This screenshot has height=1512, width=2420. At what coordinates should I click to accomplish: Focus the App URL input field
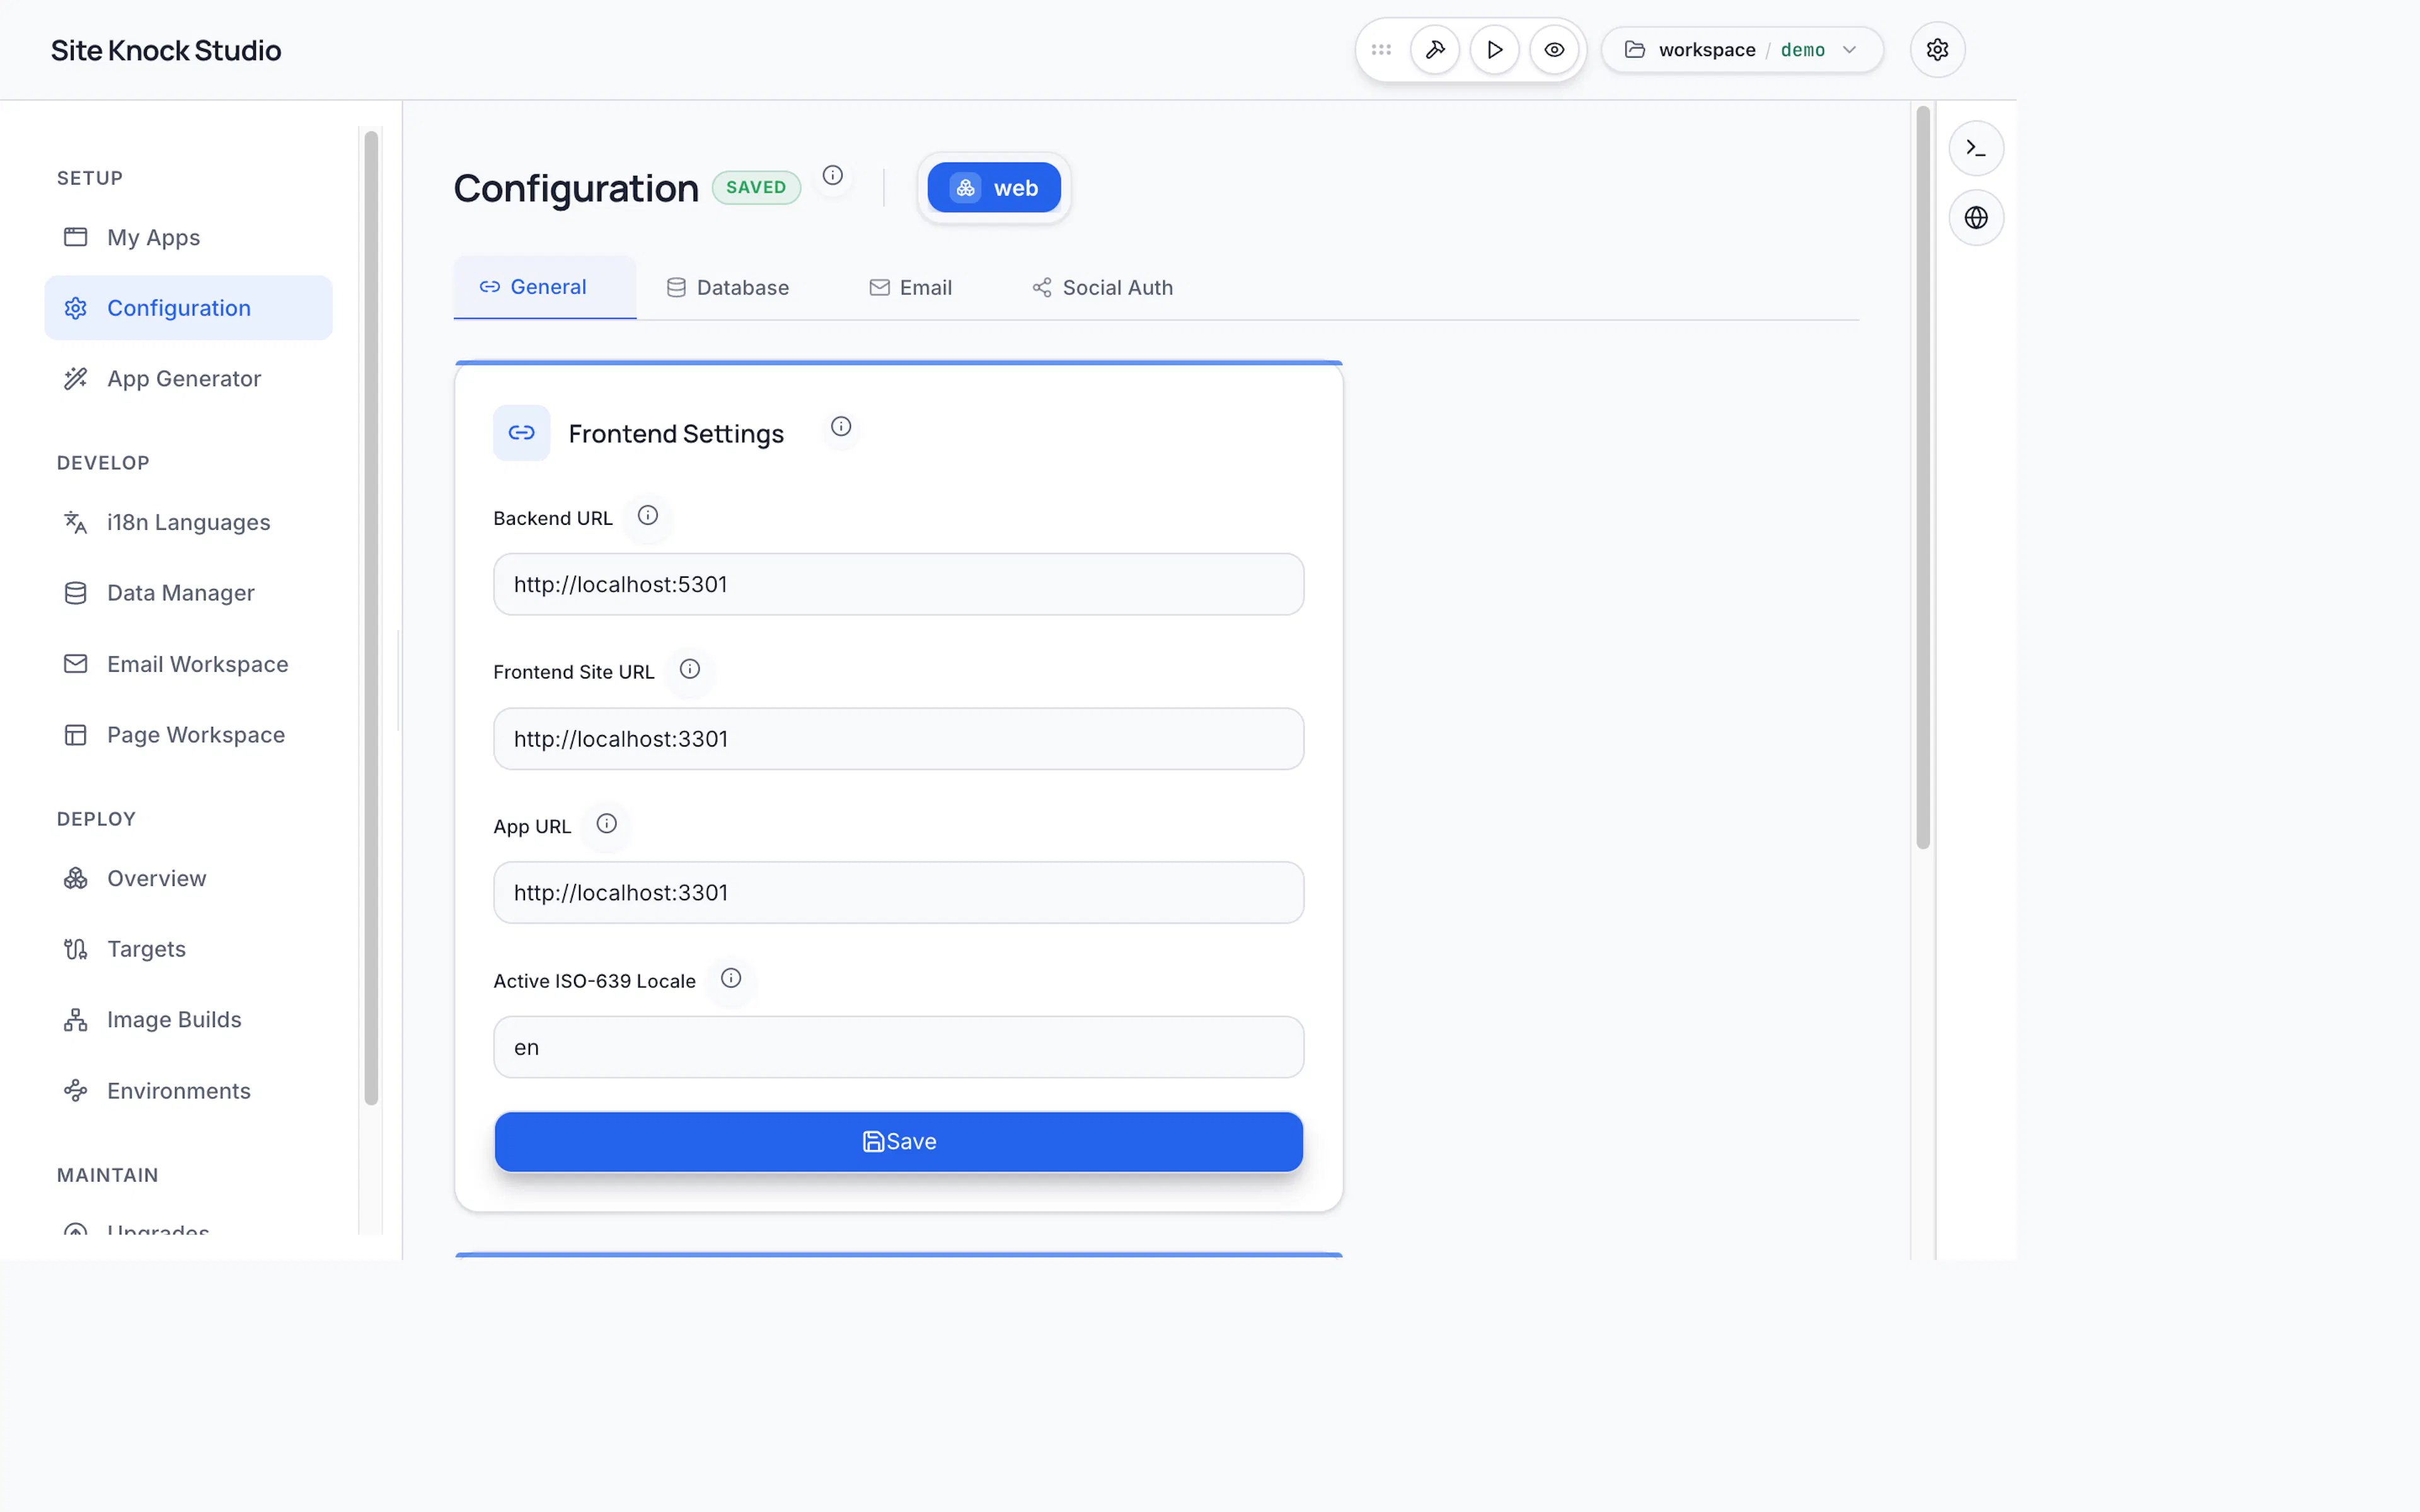click(x=898, y=893)
